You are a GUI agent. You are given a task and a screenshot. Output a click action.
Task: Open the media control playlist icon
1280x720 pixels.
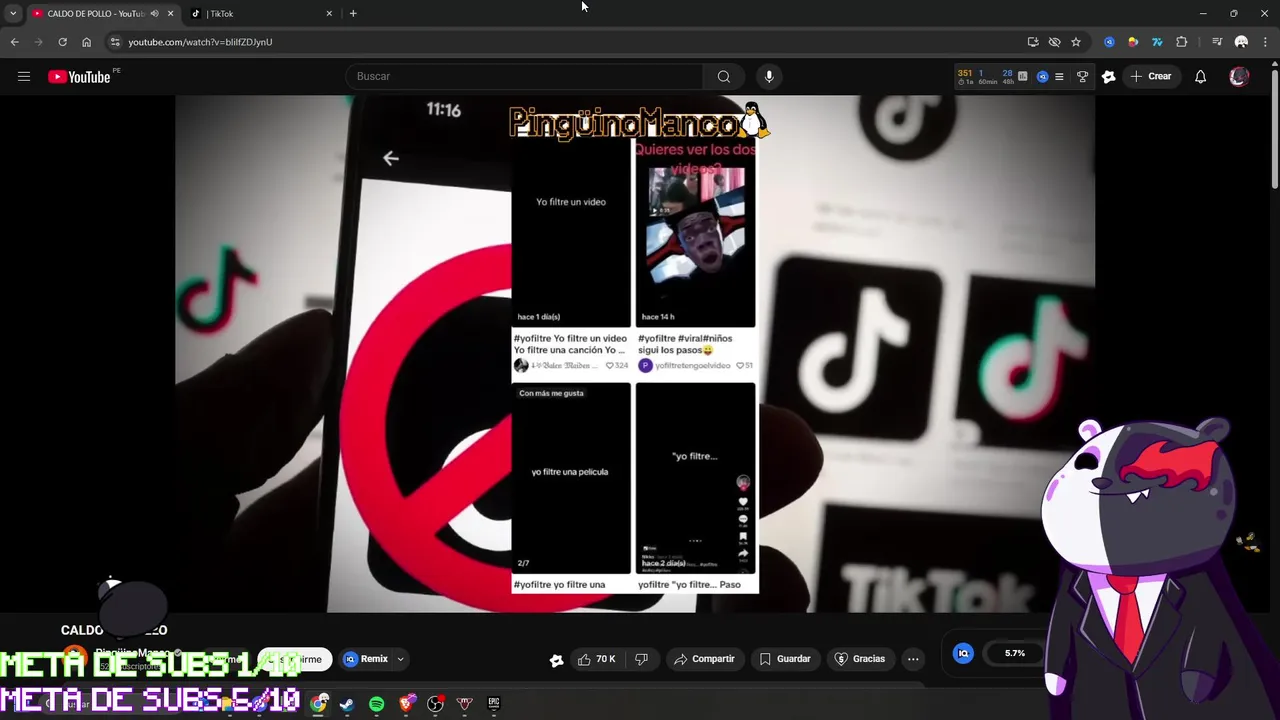pos(1217,42)
